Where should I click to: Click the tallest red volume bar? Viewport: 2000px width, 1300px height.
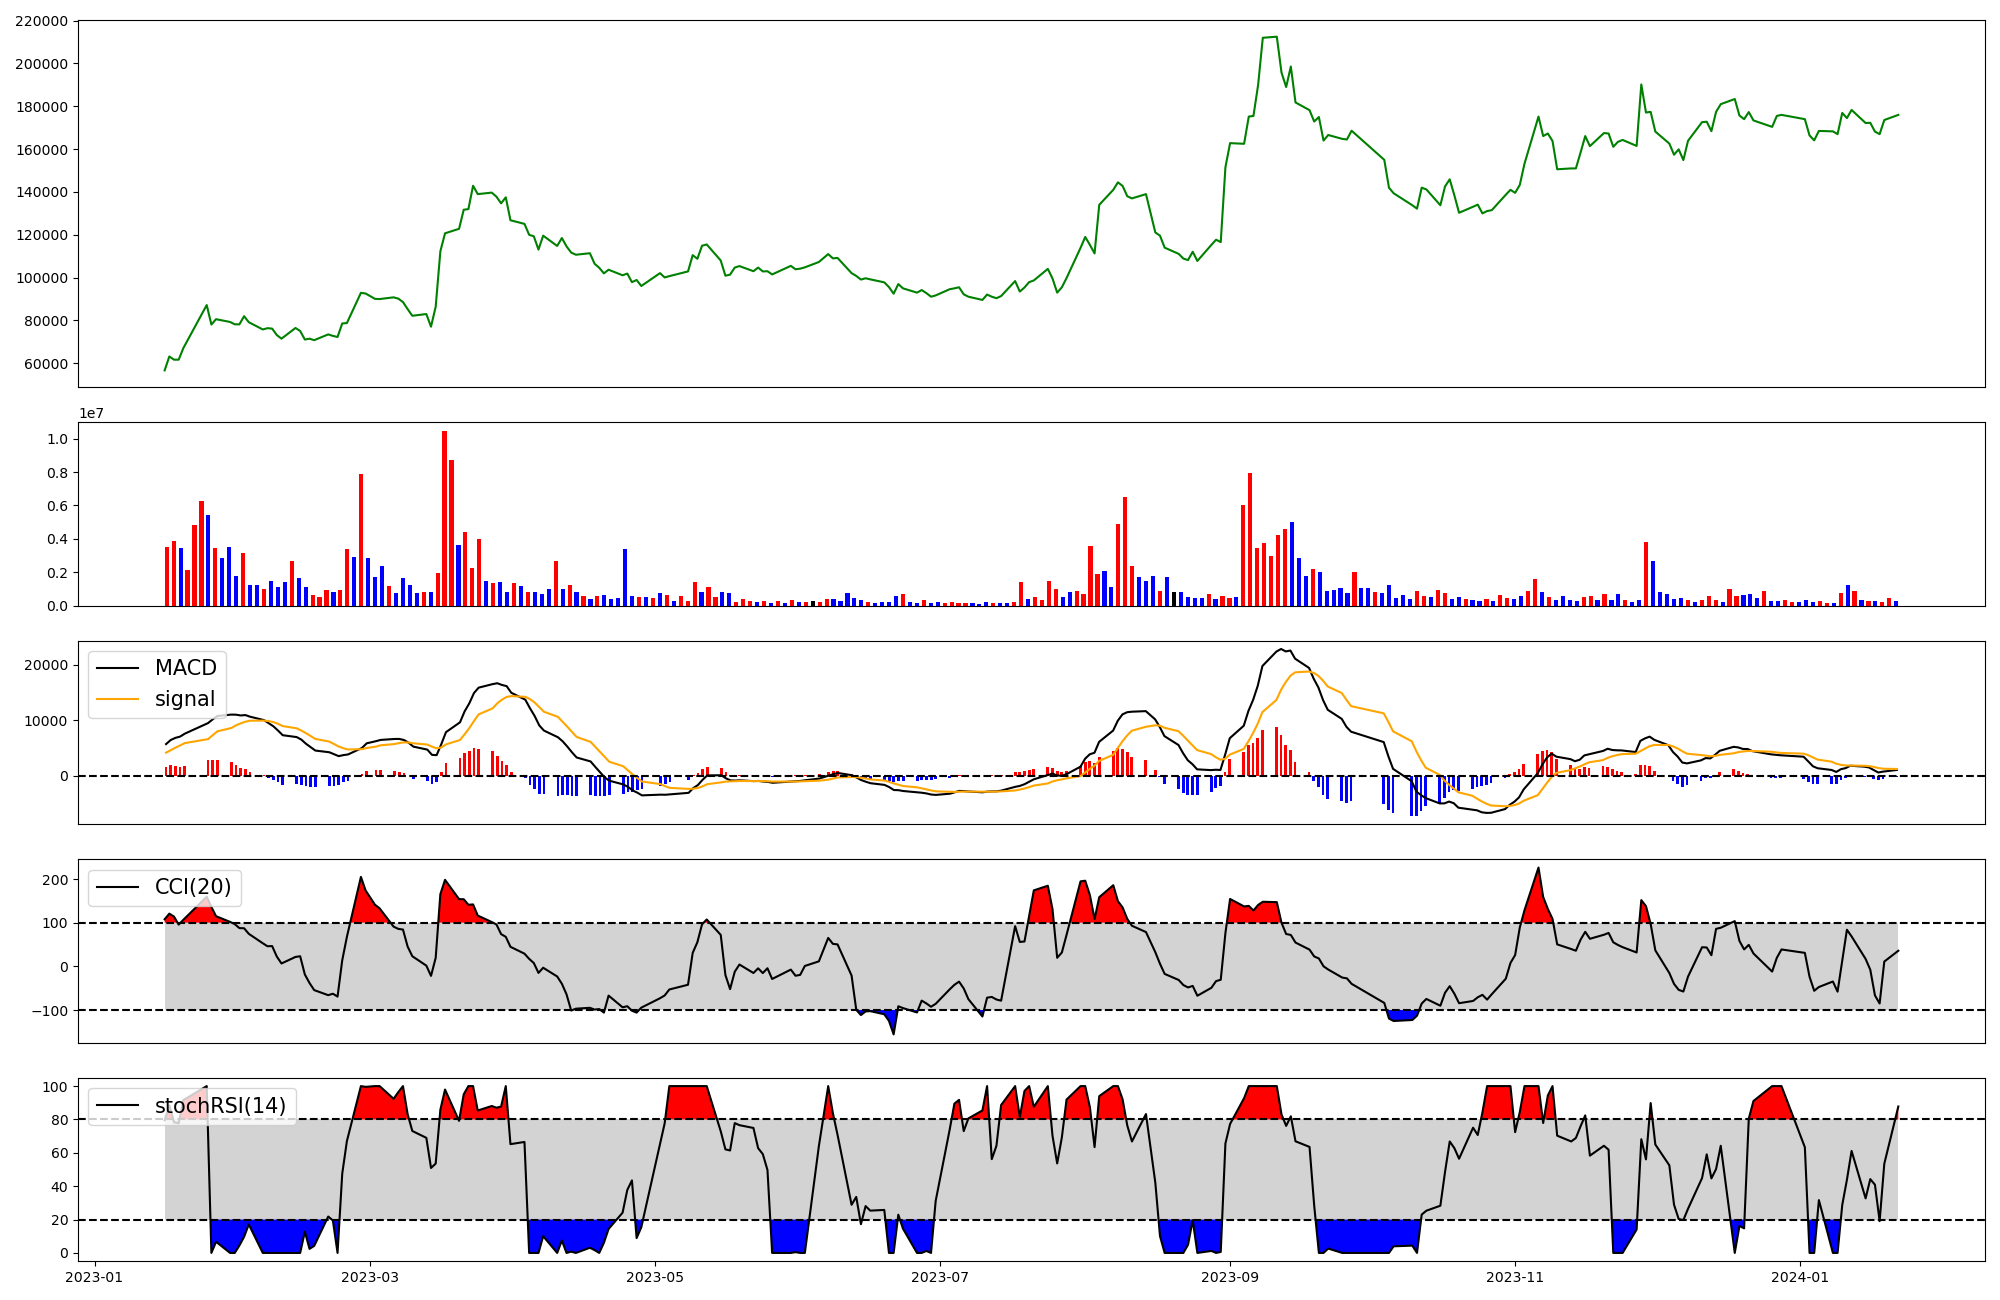pos(444,518)
